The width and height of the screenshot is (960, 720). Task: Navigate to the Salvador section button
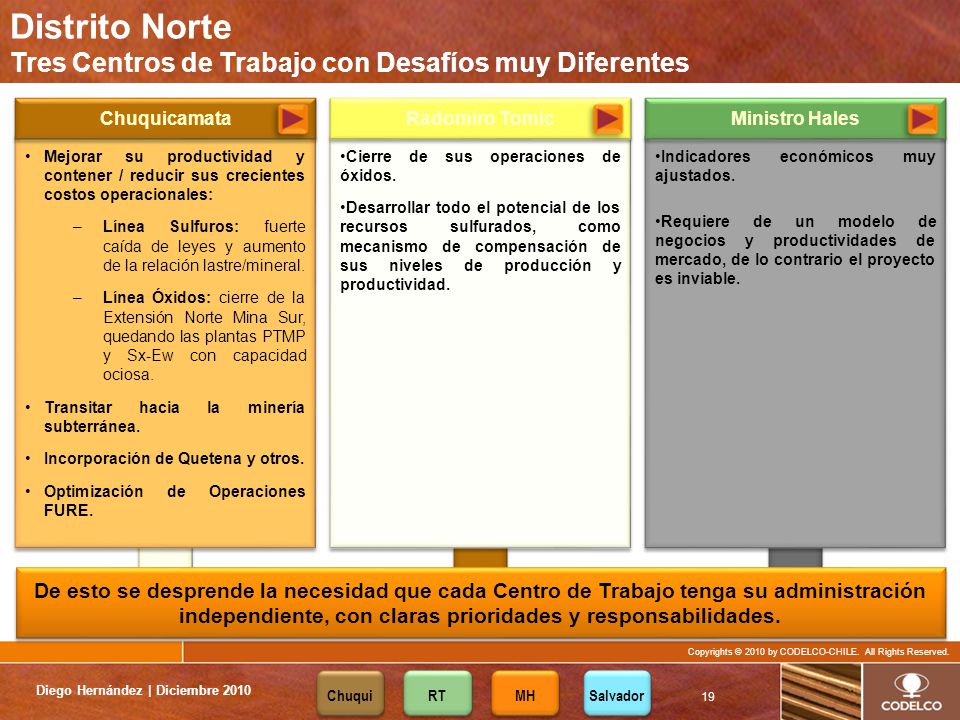[x=617, y=694]
